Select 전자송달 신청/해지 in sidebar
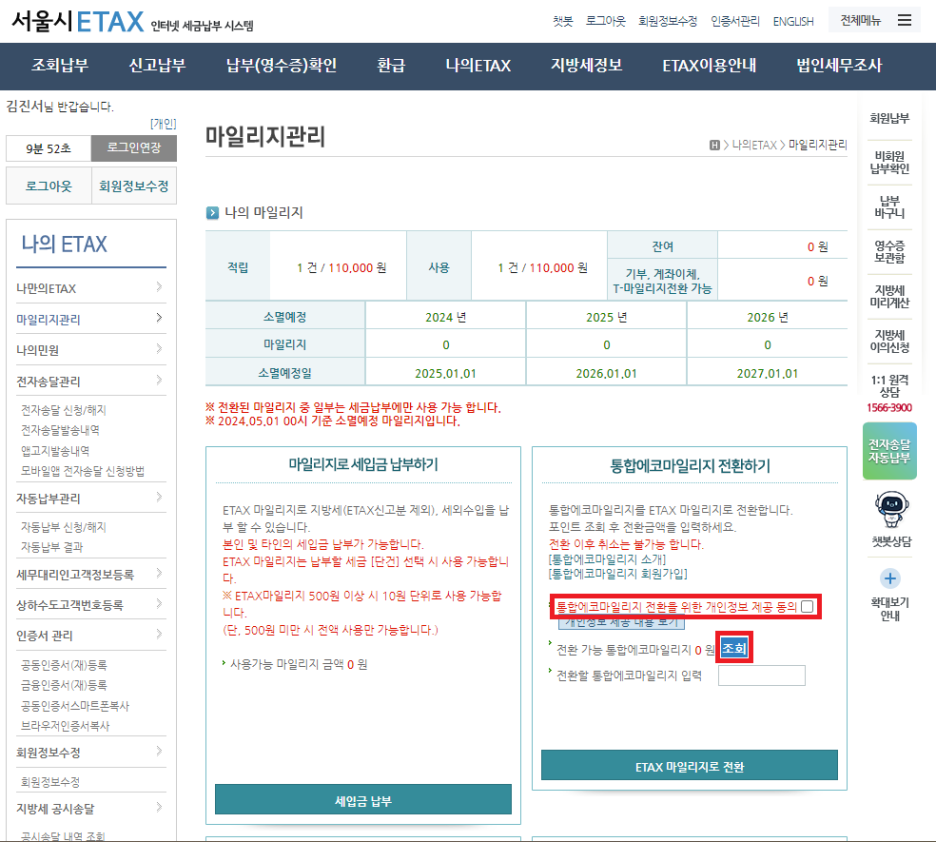 pyautogui.click(x=63, y=410)
